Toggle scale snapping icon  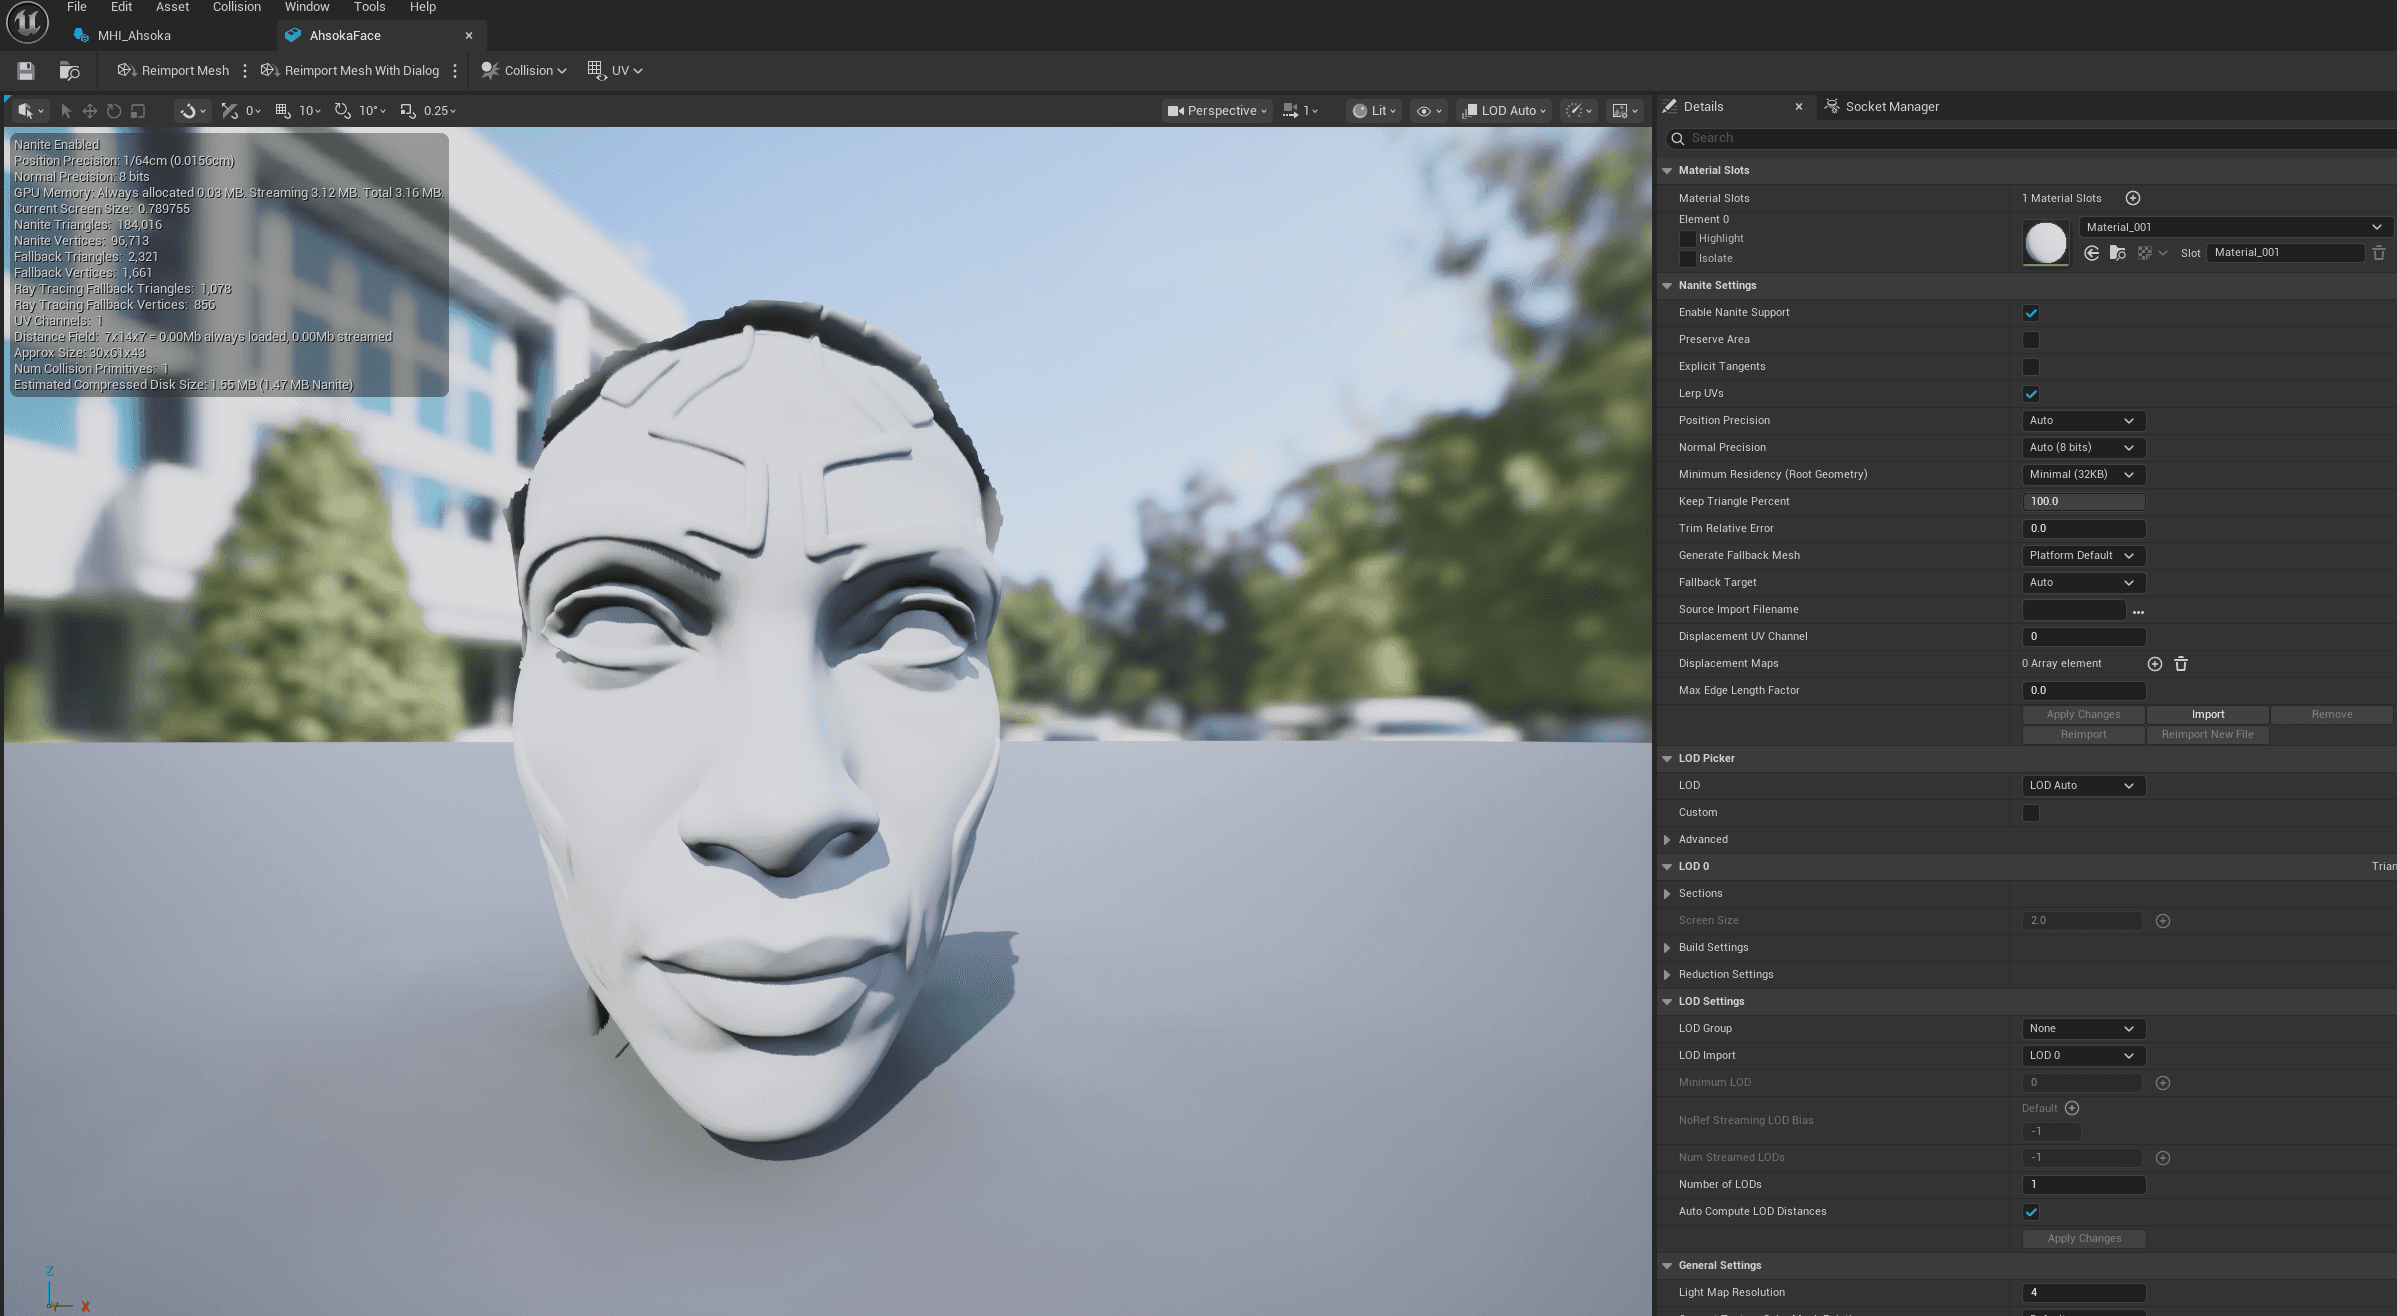click(408, 111)
